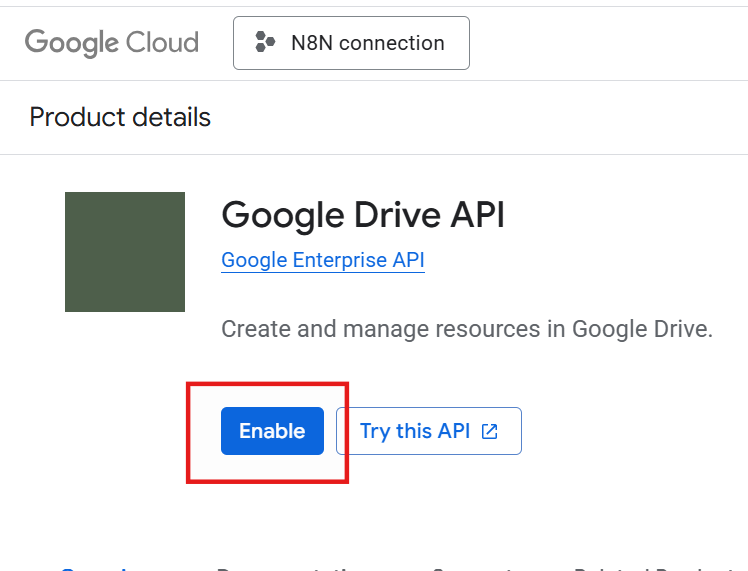
Task: Click the Google Drive API product logo
Action: tap(125, 252)
